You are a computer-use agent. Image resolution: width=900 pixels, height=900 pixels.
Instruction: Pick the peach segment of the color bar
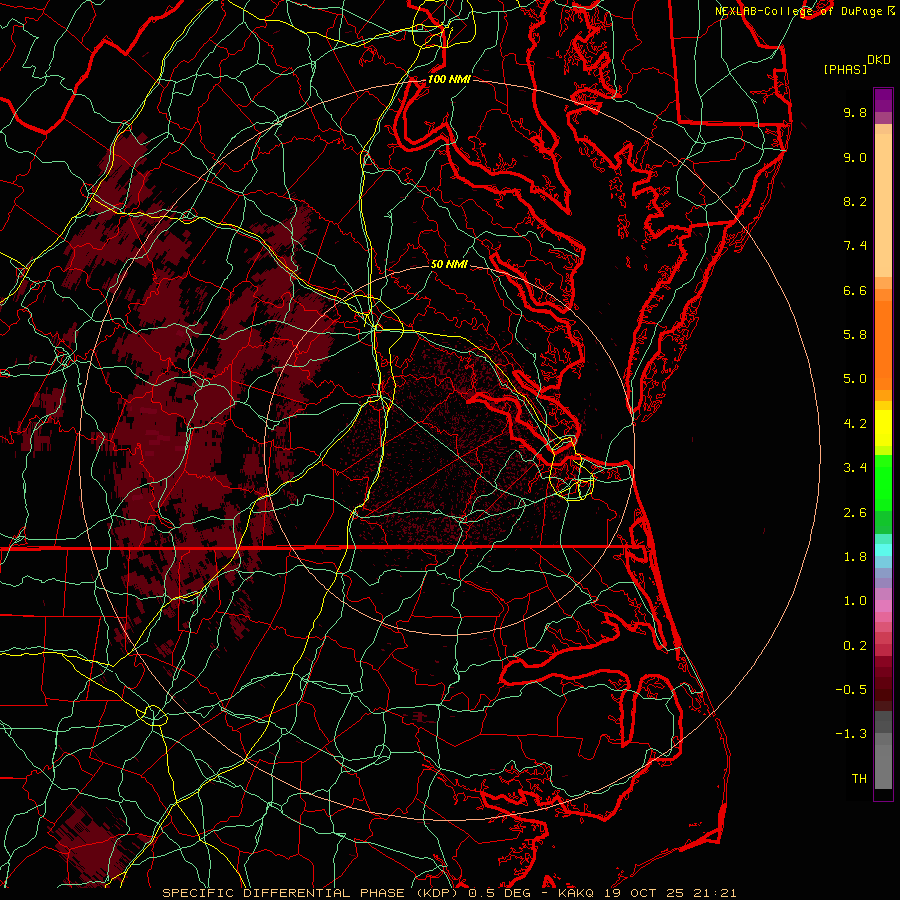point(883,205)
